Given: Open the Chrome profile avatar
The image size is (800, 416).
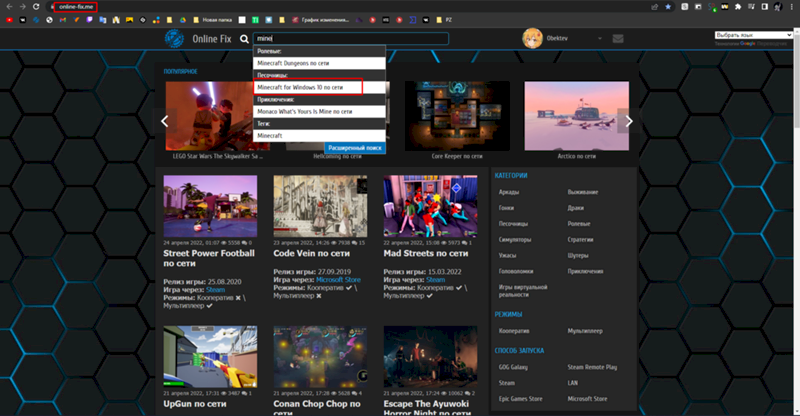Looking at the screenshot, I should point(778,7).
